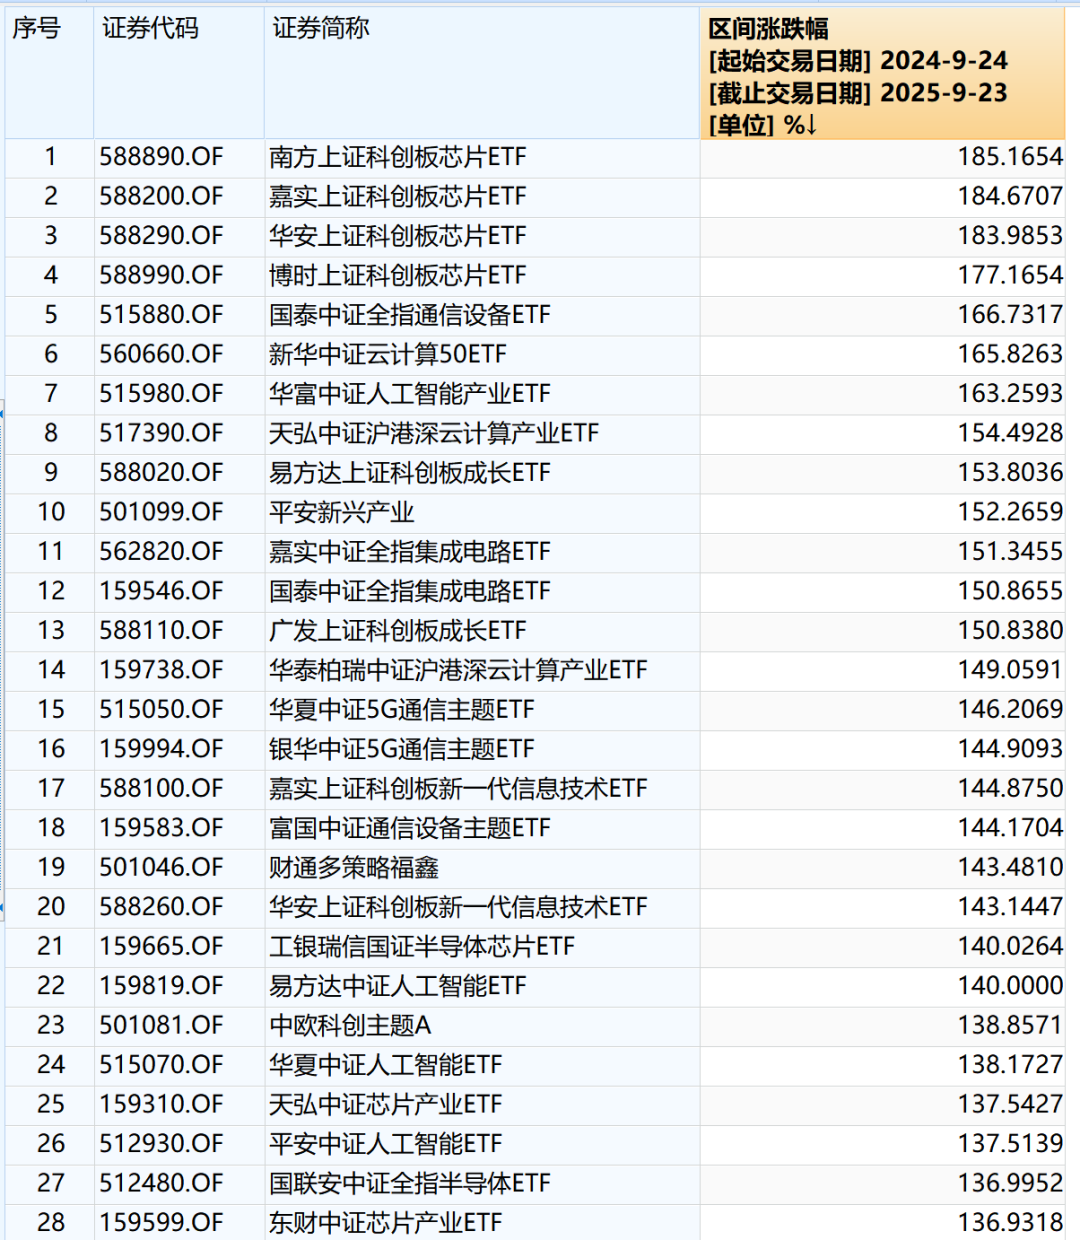Select 华夏中证5G通信主题ETF
This screenshot has height=1240, width=1080.
(402, 710)
